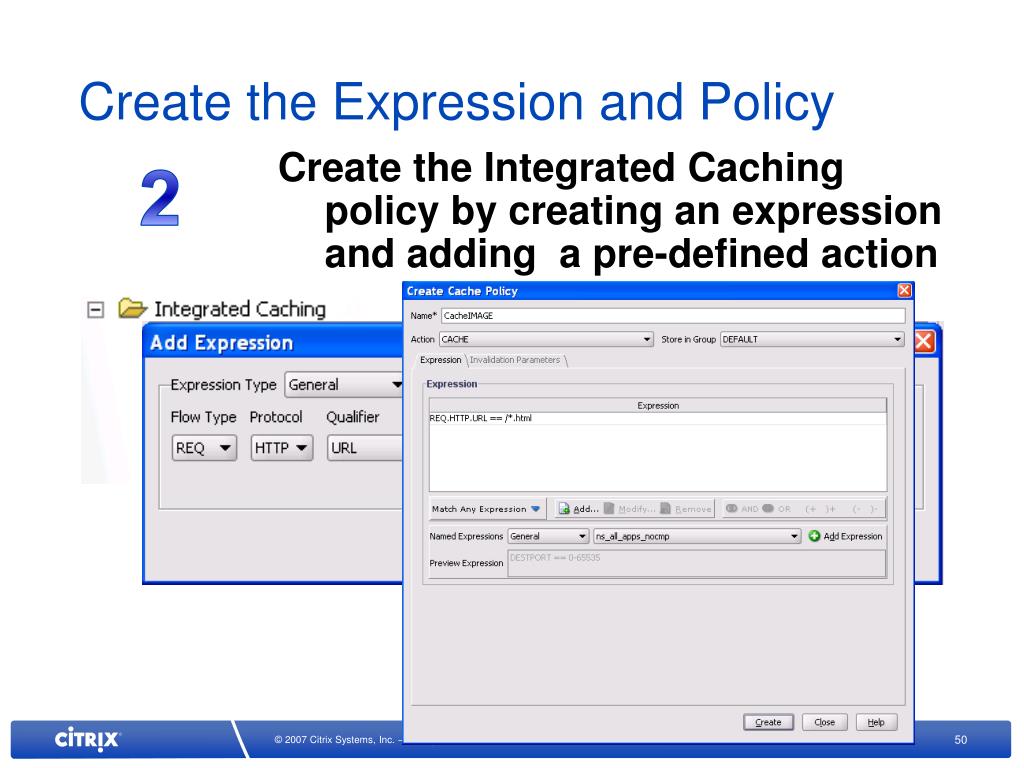
Task: Click the AND operator button
Action: pyautogui.click(x=742, y=509)
